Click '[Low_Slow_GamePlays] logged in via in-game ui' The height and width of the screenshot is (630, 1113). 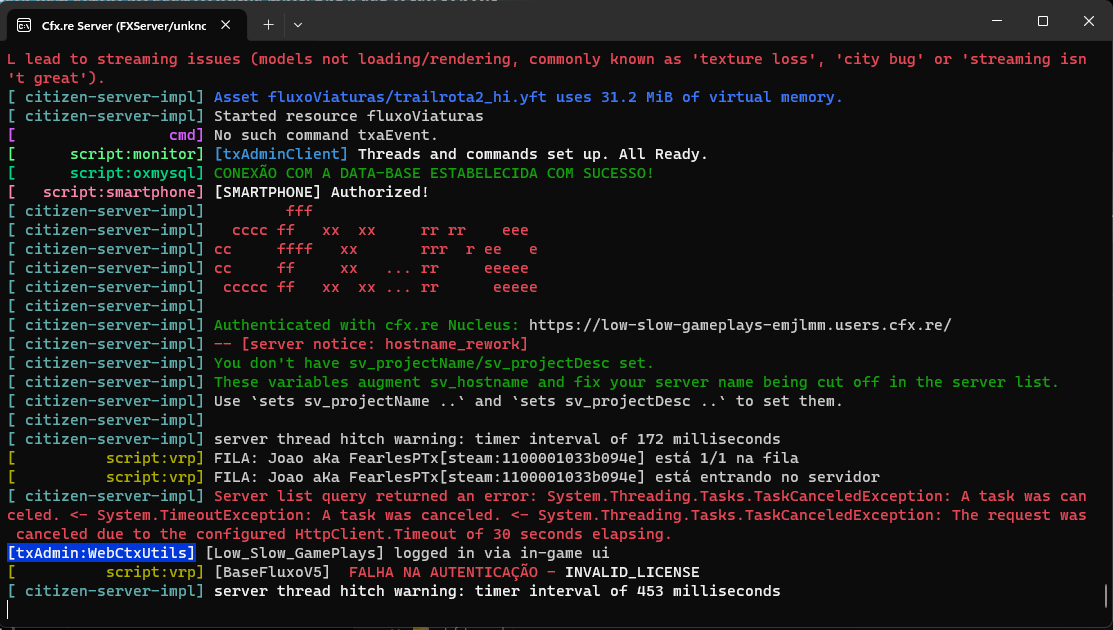point(407,553)
